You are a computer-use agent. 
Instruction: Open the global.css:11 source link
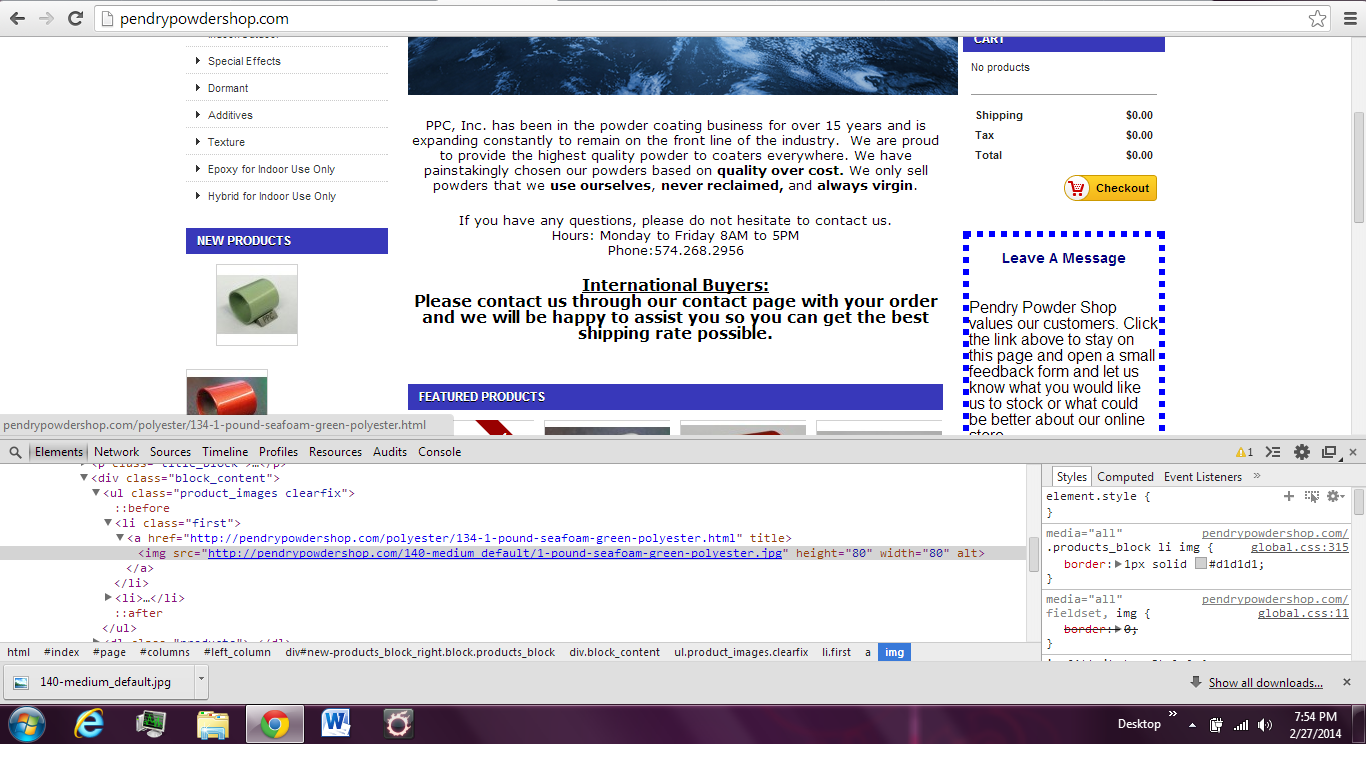coord(1303,613)
